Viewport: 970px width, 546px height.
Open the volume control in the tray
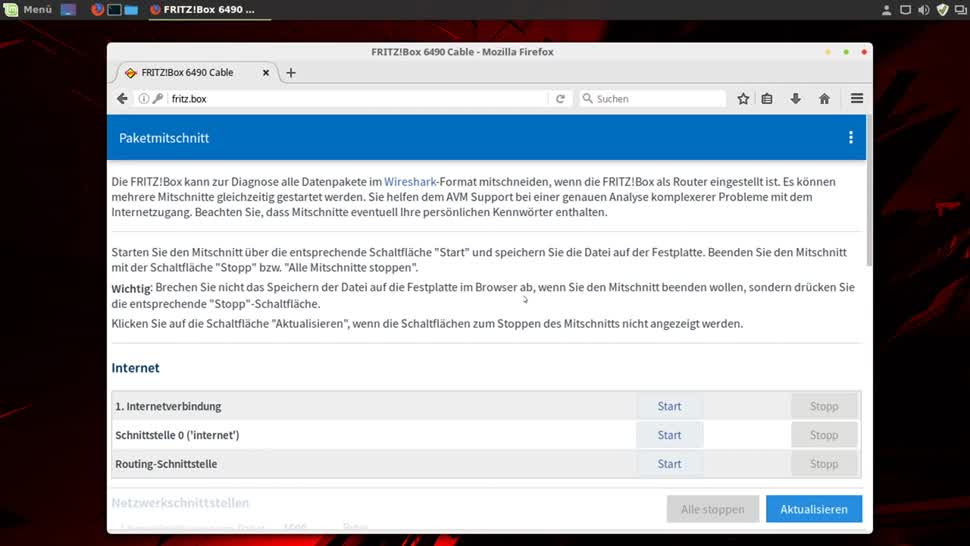click(x=924, y=9)
